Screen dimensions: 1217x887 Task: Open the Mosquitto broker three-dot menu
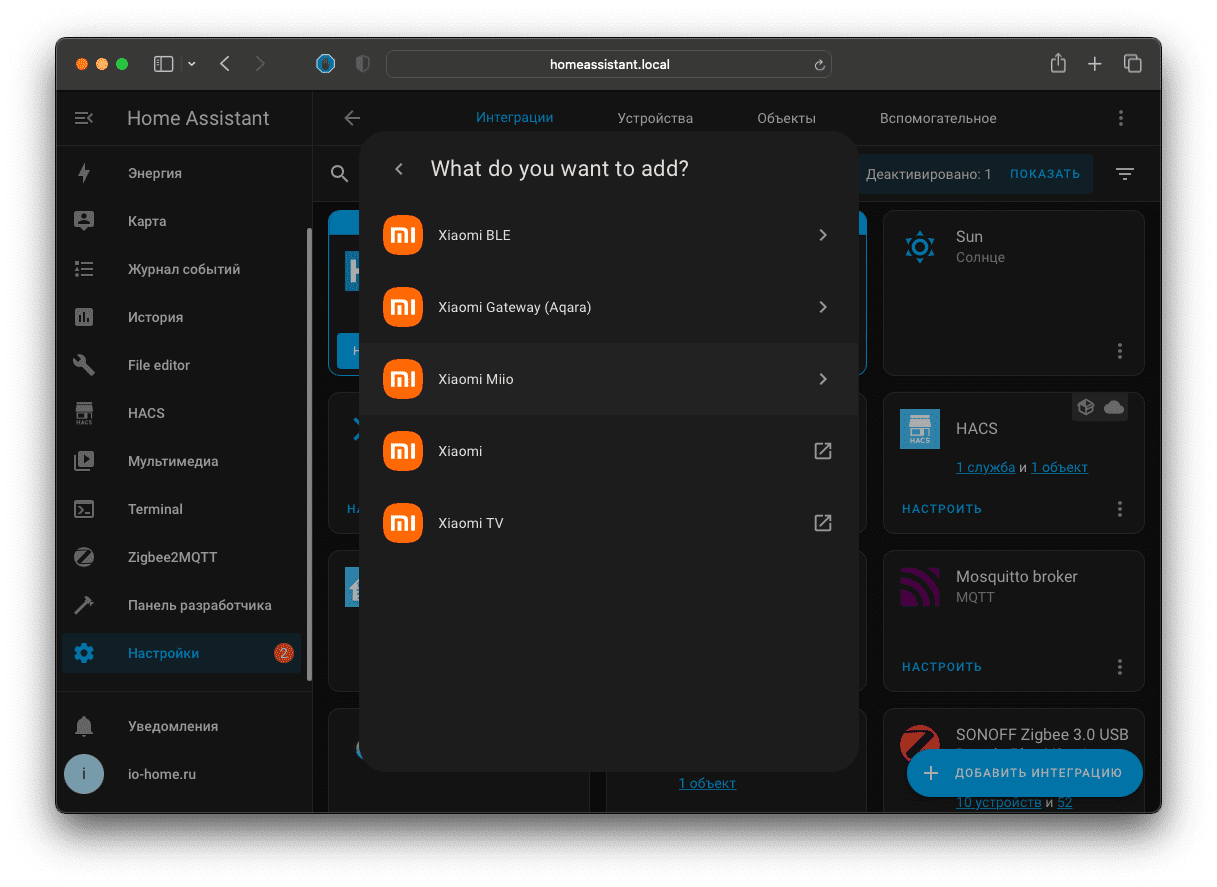1120,667
